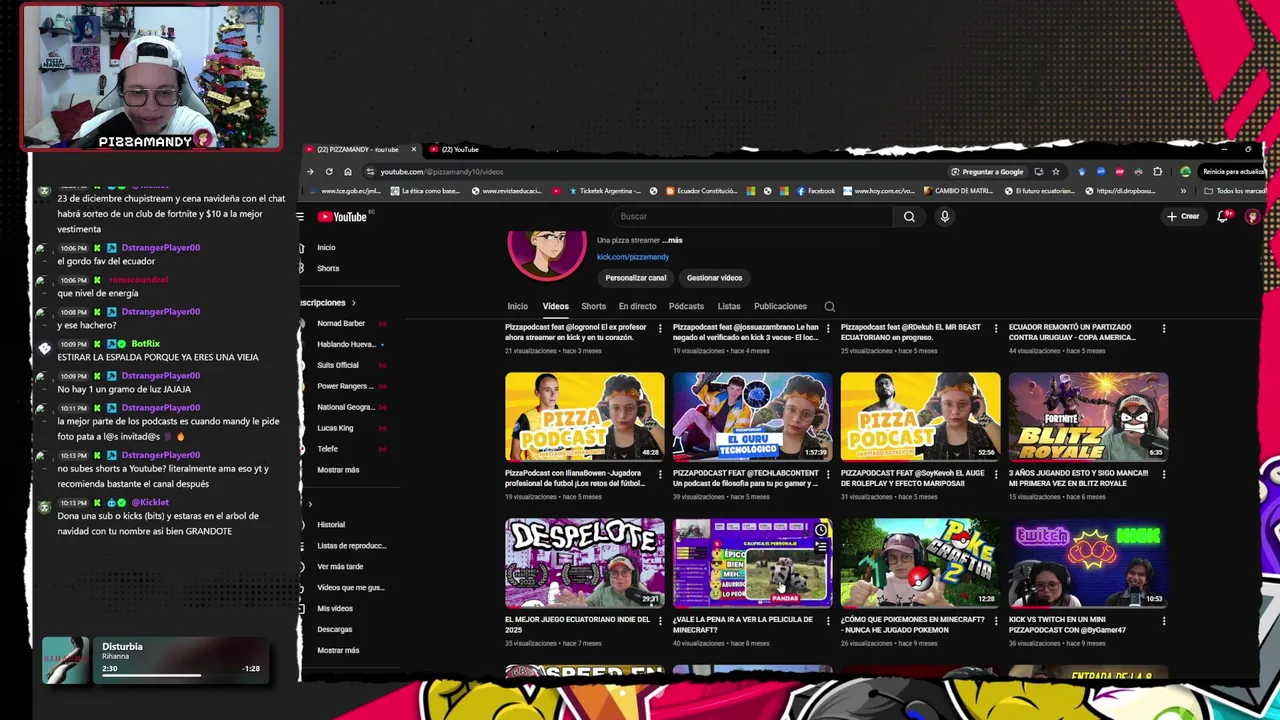Open options for '3 AÑOS JUGANDO ESTO' video
1280x720 pixels.
[1164, 475]
